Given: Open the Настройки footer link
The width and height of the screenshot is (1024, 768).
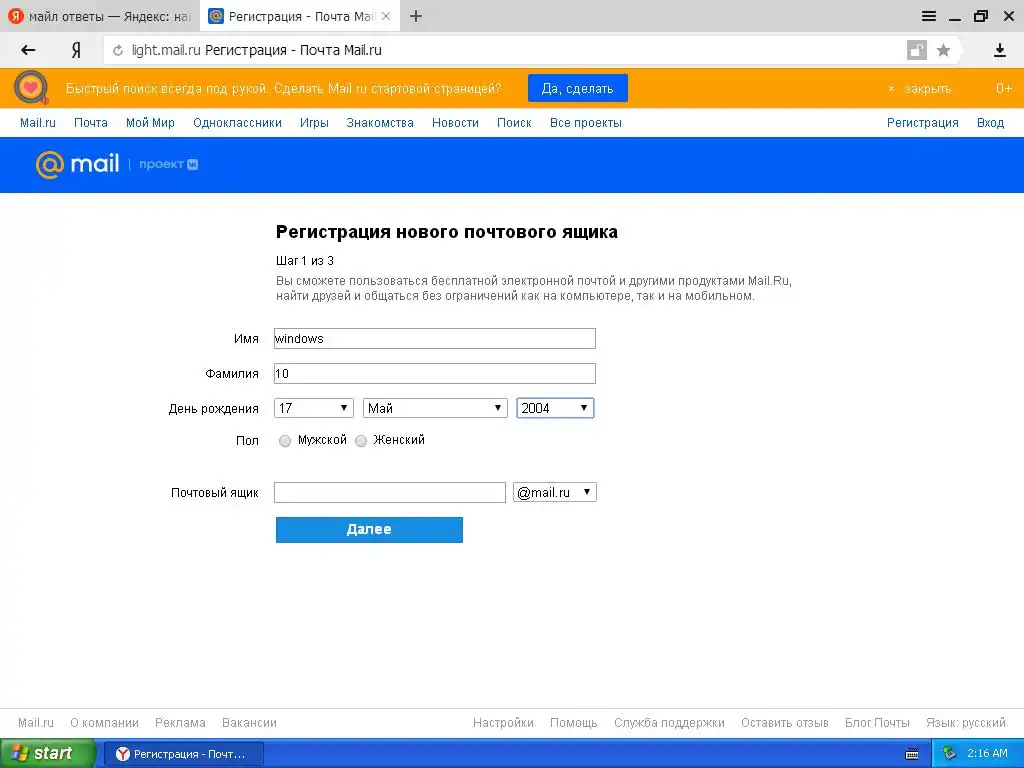Looking at the screenshot, I should 504,723.
